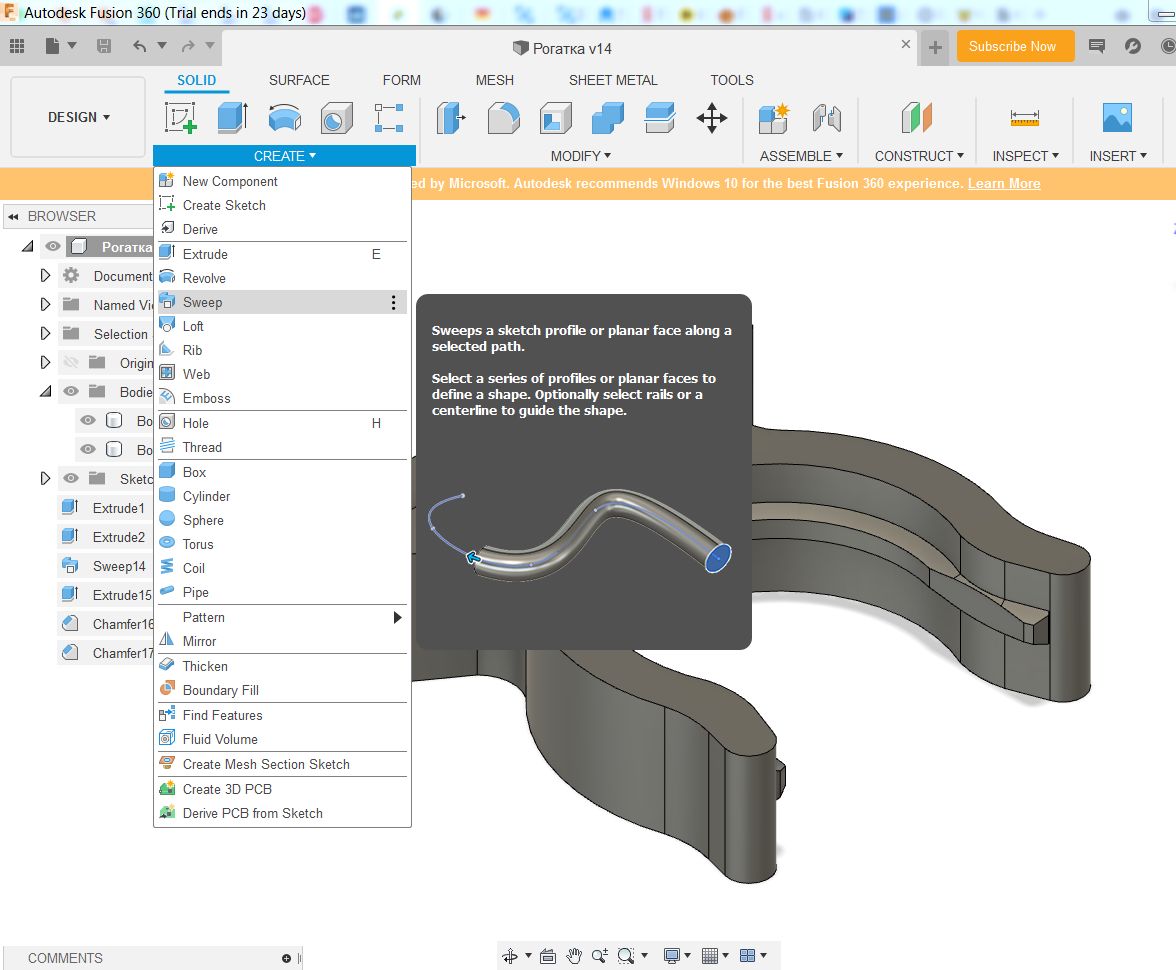Open the Learn More link in banner
This screenshot has height=970, width=1176.
coord(1003,183)
